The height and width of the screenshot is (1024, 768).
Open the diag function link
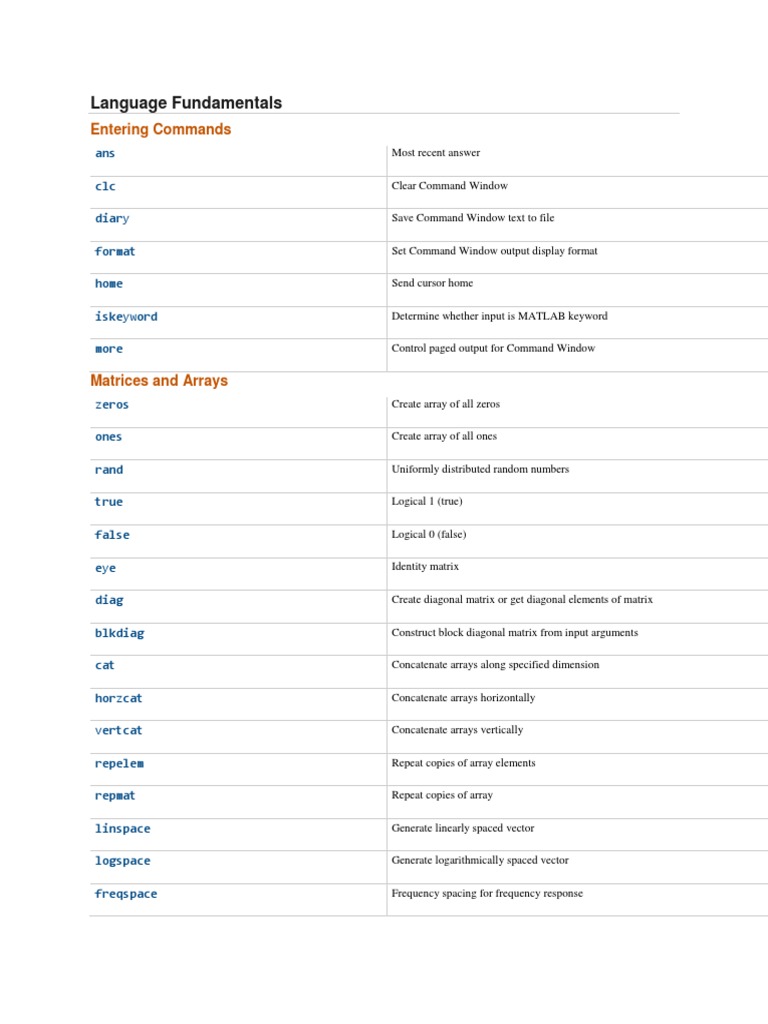coord(109,601)
